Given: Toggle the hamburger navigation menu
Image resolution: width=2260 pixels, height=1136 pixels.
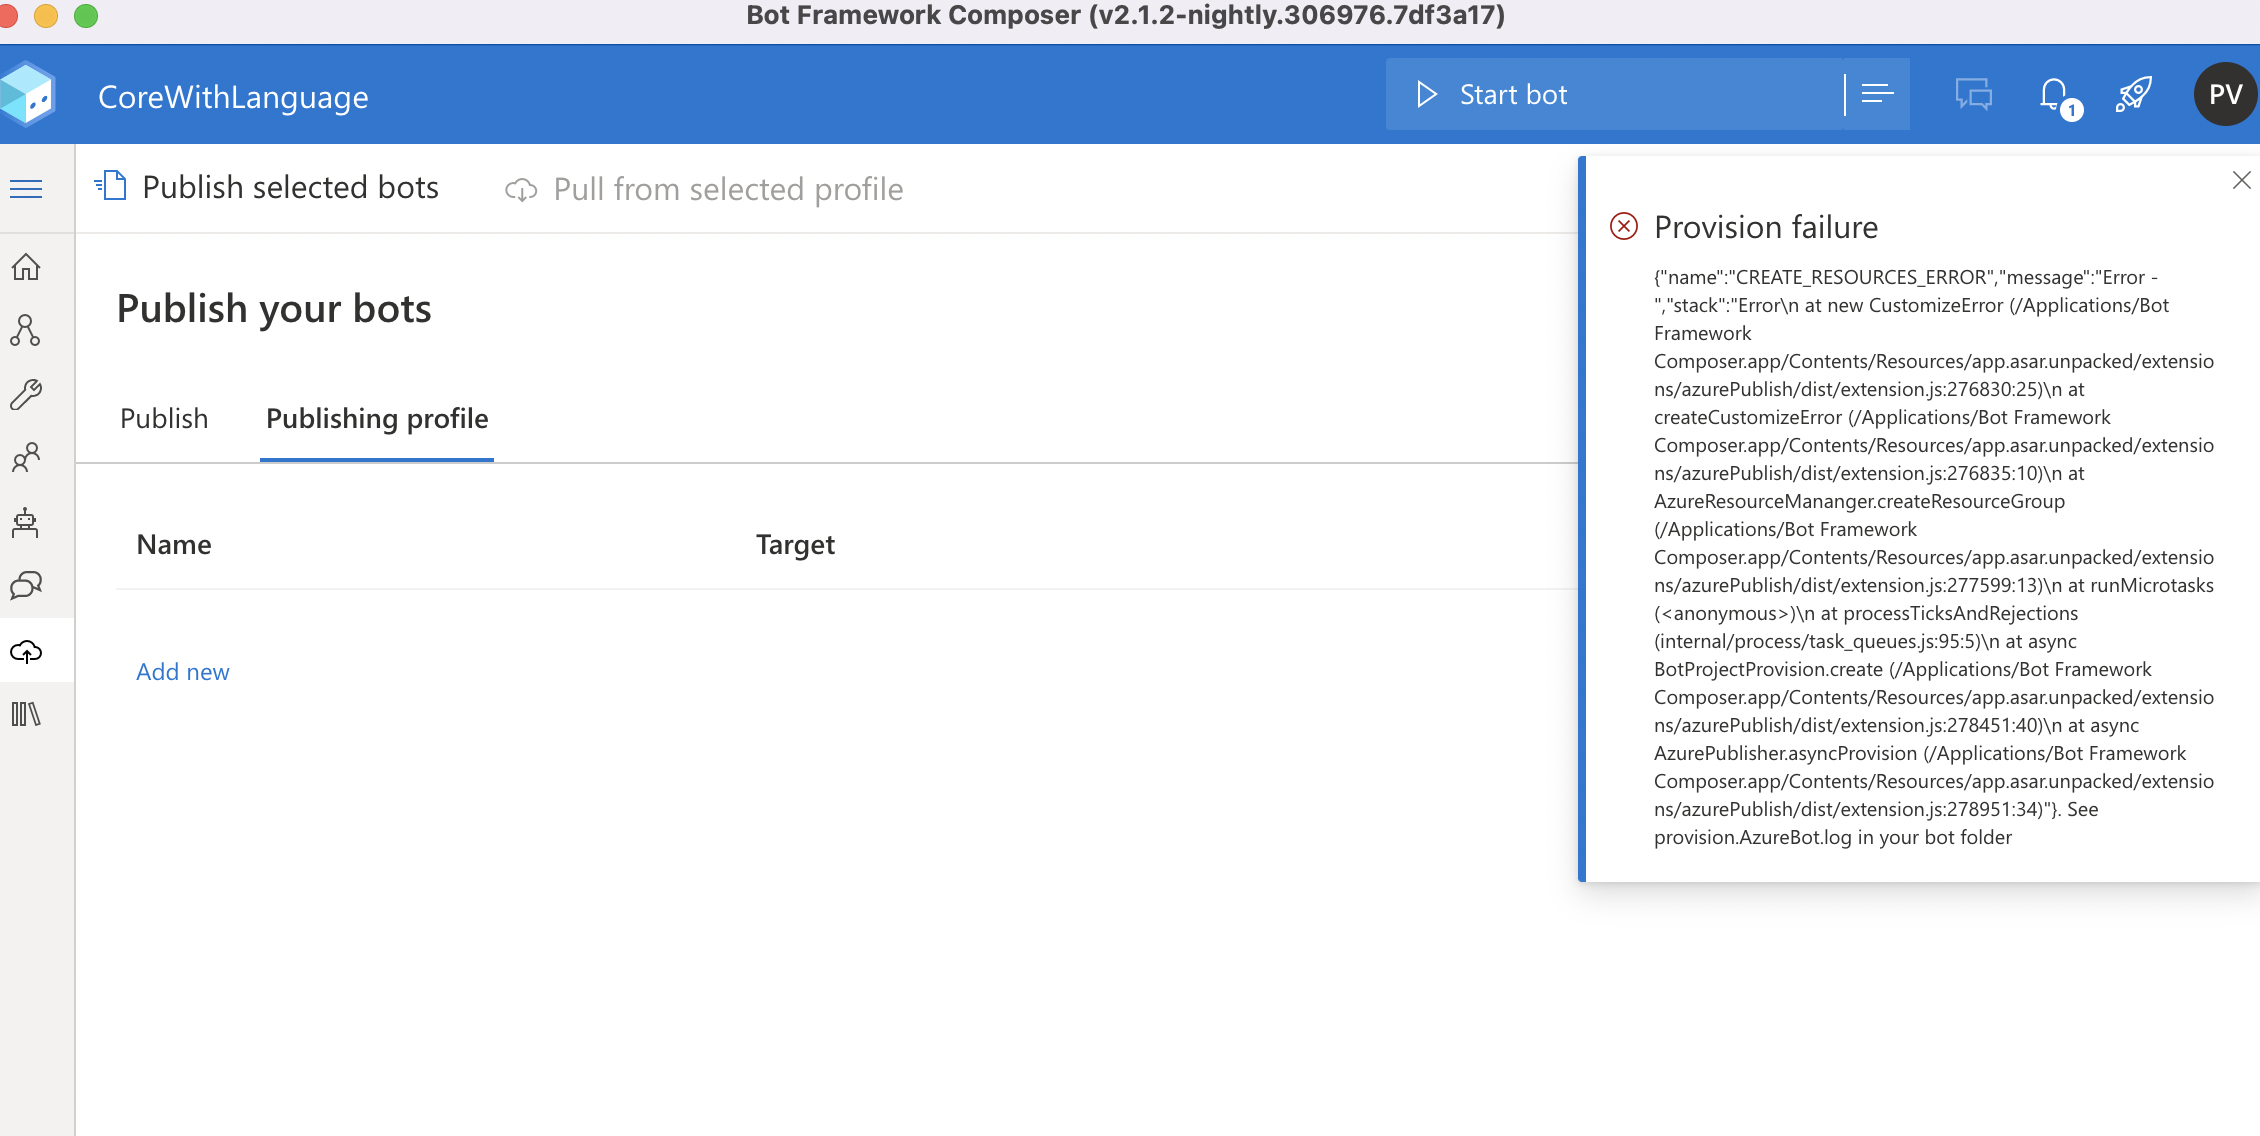Looking at the screenshot, I should [26, 189].
